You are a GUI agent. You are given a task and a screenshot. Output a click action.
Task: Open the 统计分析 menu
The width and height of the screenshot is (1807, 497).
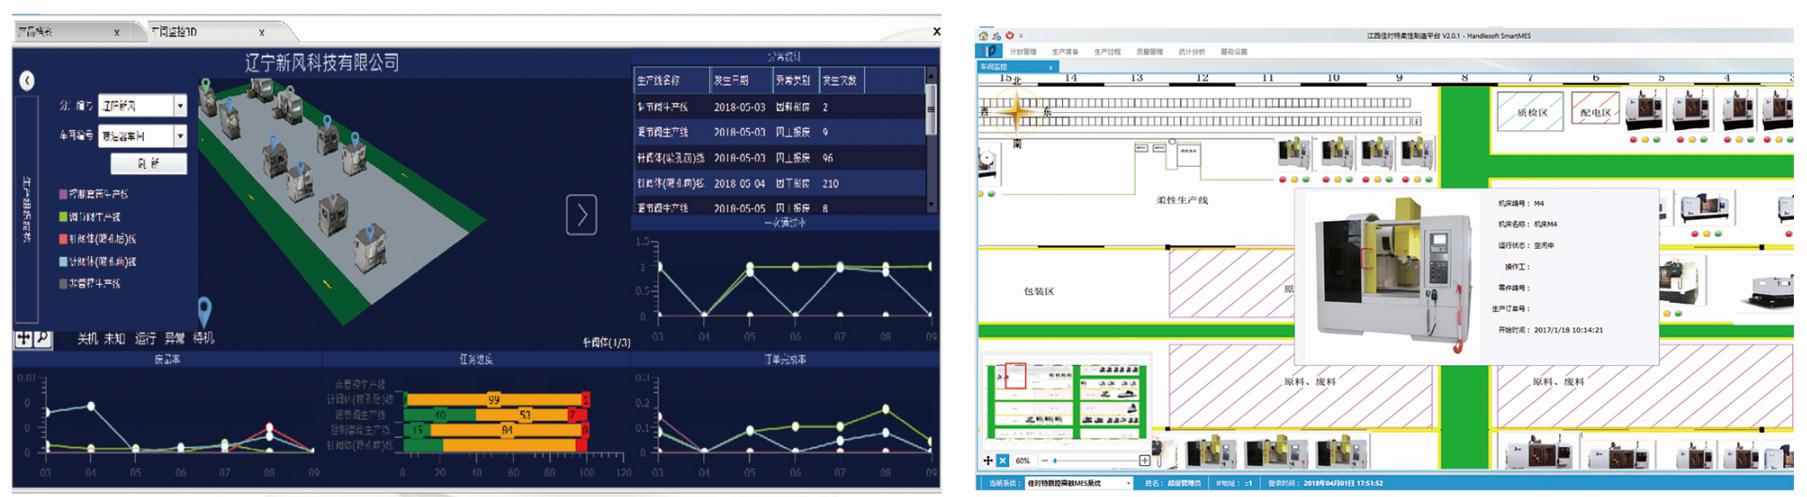(1191, 51)
